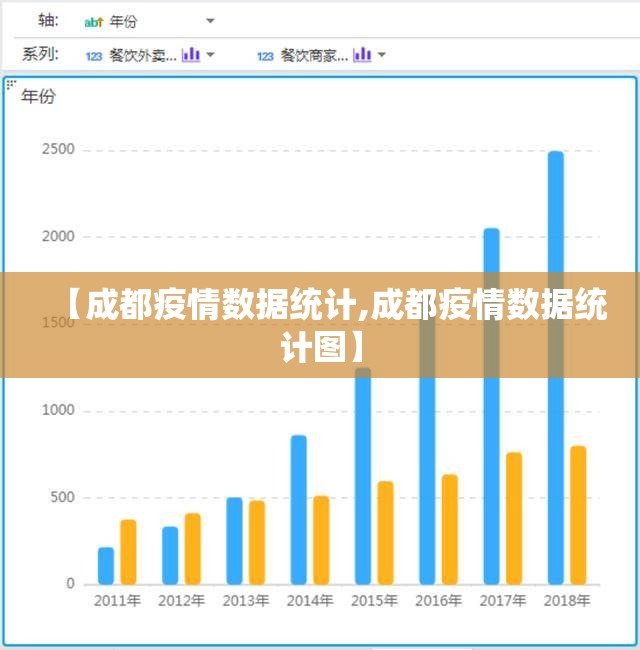
Task: Select the 餐饮商家... series field
Action: (314, 55)
